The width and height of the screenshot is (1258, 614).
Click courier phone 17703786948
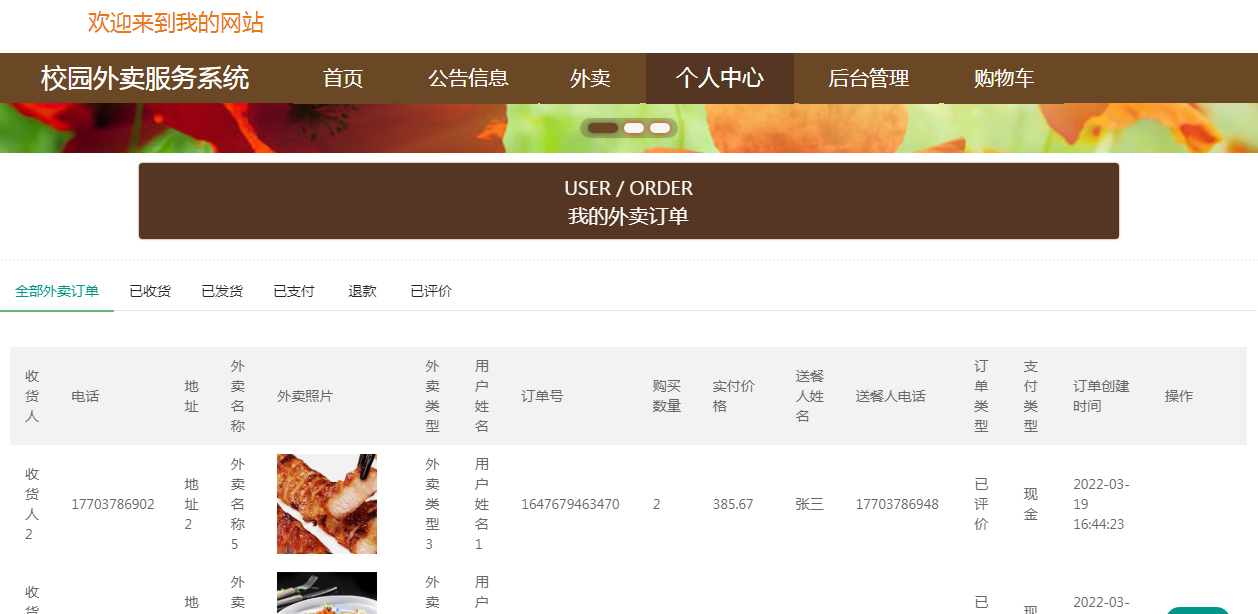pyautogui.click(x=897, y=504)
